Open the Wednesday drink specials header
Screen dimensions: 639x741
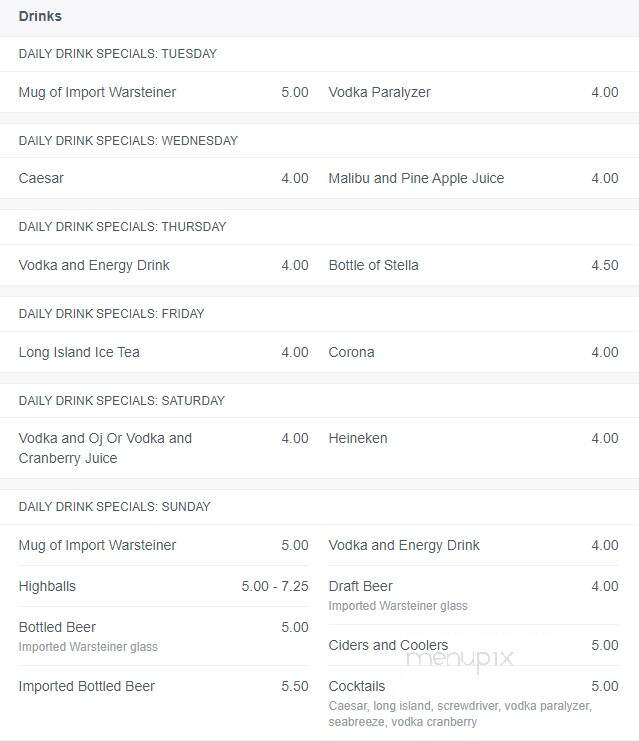[128, 141]
